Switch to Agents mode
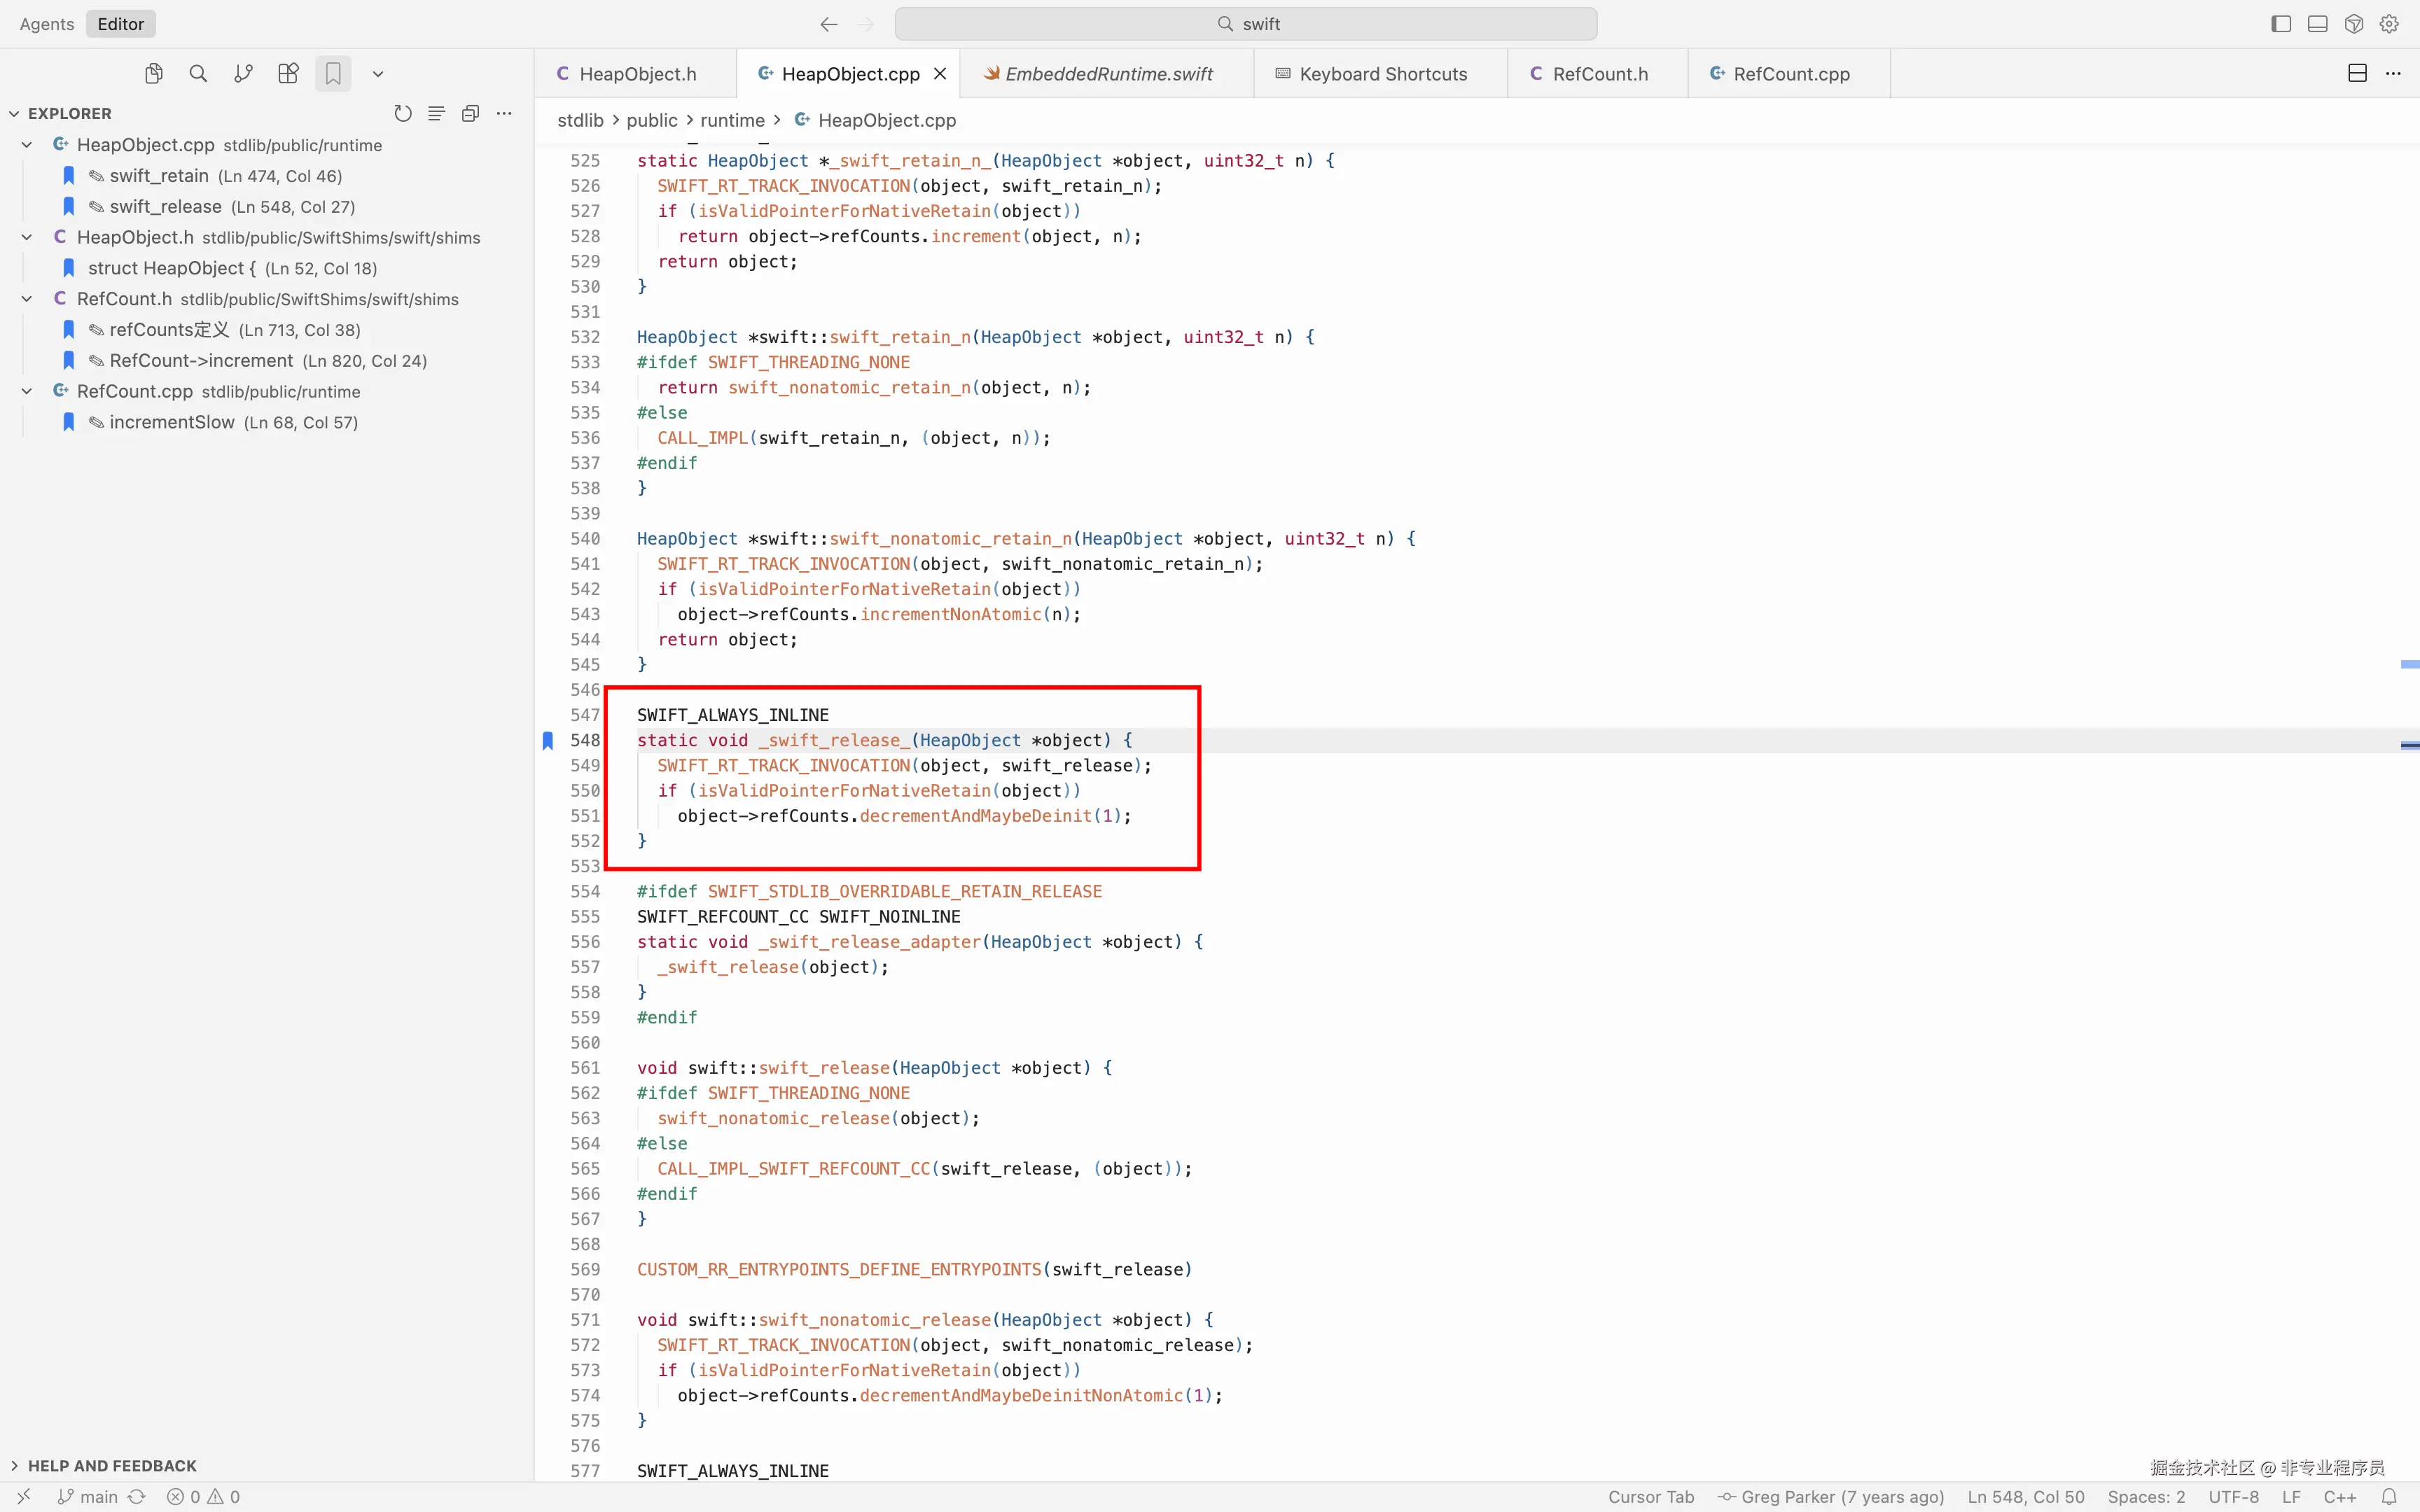2420x1512 pixels. (x=46, y=24)
